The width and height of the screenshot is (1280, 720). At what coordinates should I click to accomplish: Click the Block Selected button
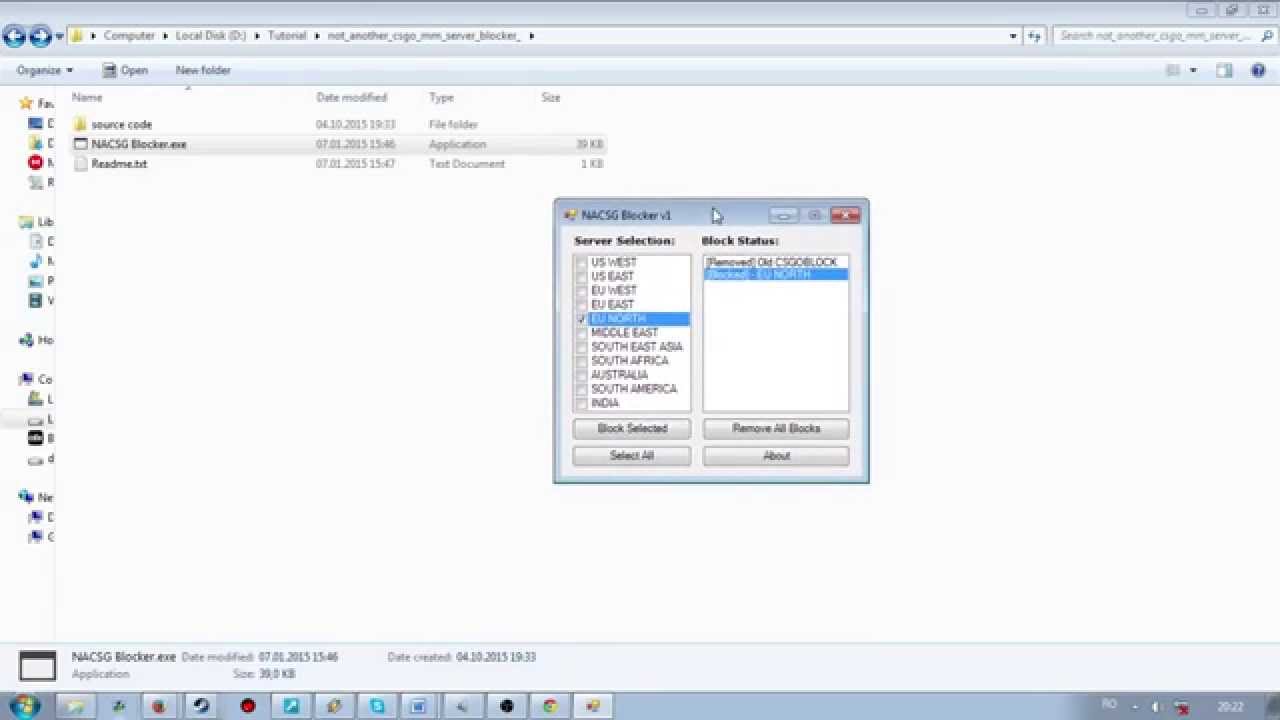[x=632, y=428]
